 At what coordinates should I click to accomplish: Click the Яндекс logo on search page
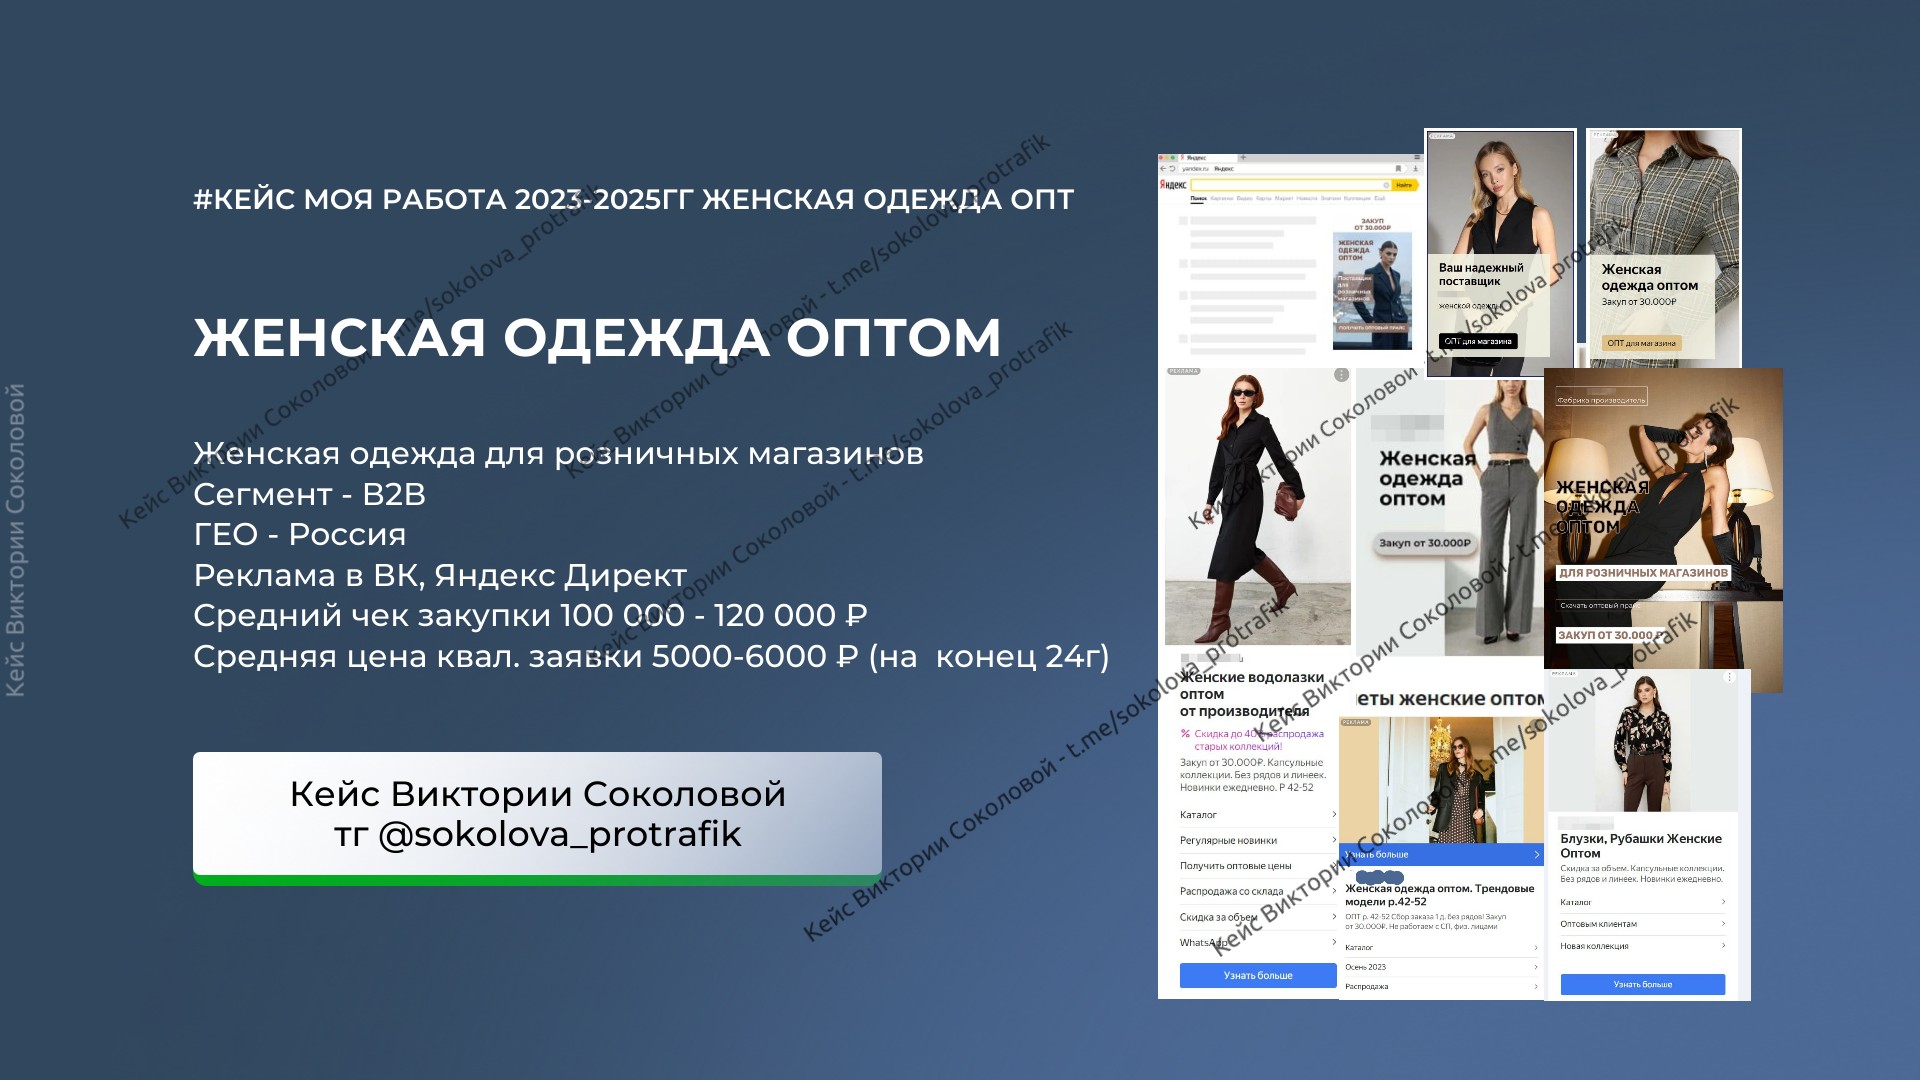coord(1173,185)
